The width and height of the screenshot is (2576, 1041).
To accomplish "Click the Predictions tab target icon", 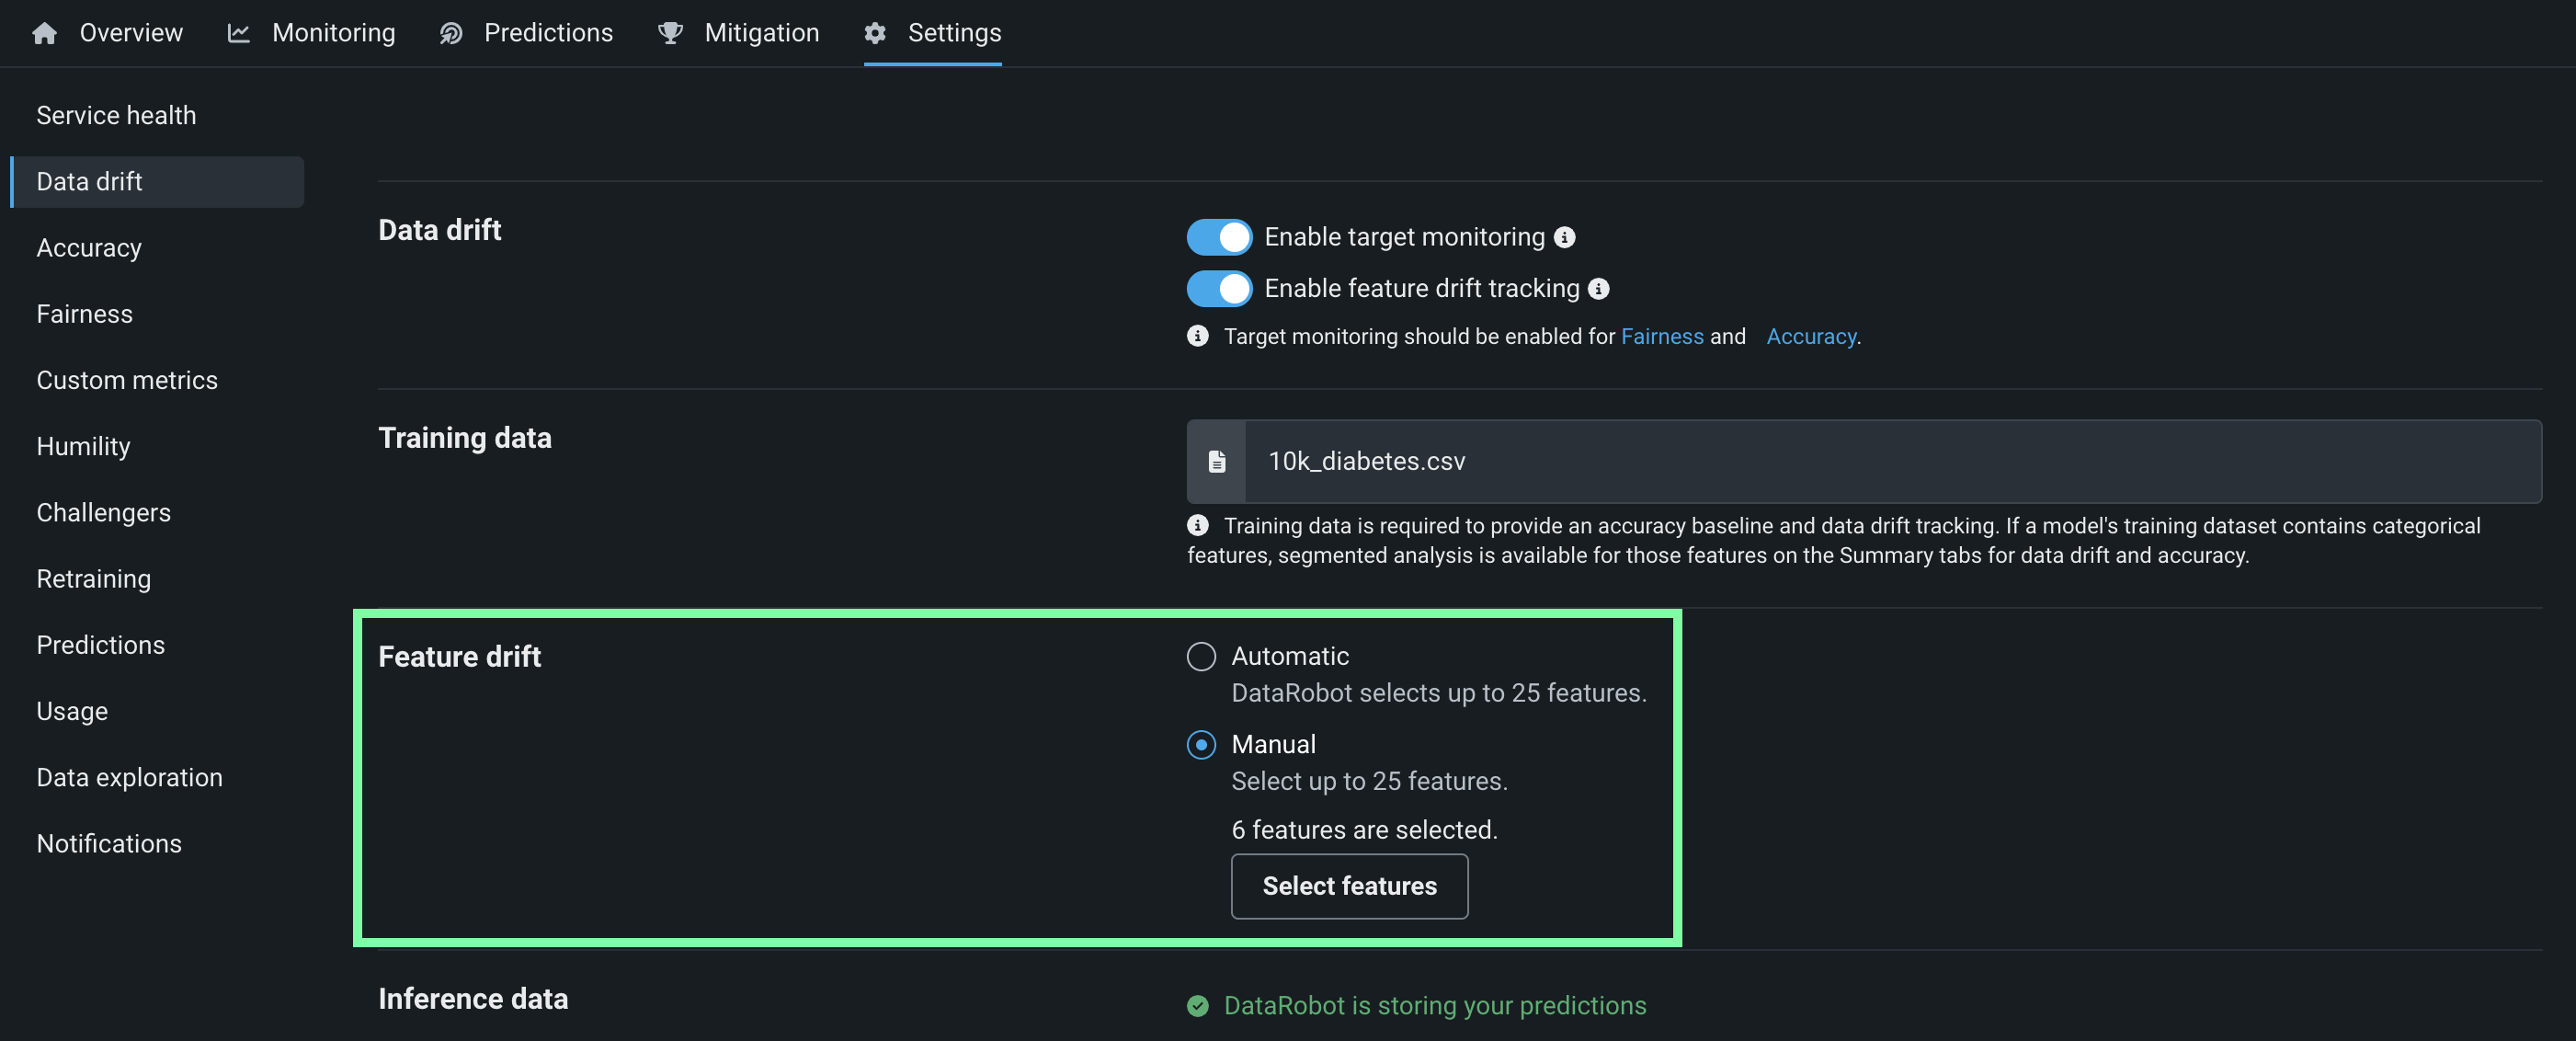I will click(x=451, y=33).
